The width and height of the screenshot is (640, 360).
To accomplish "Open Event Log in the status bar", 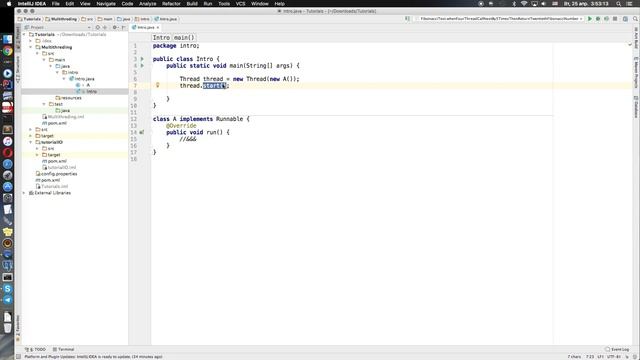I will click(617, 349).
